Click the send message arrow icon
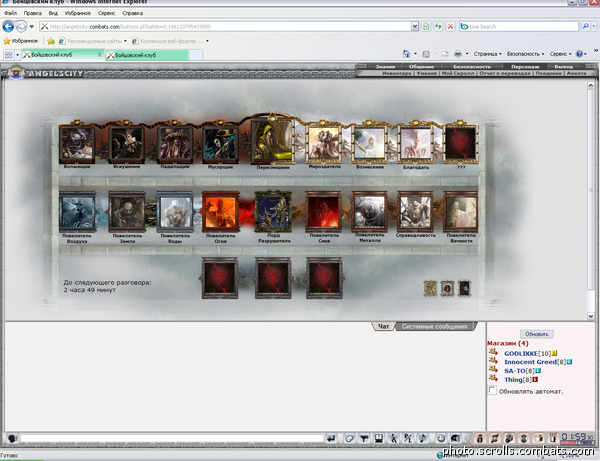 331,438
